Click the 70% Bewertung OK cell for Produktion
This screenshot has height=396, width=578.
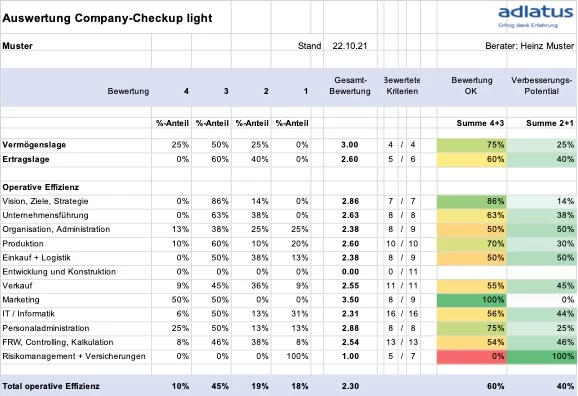[472, 244]
